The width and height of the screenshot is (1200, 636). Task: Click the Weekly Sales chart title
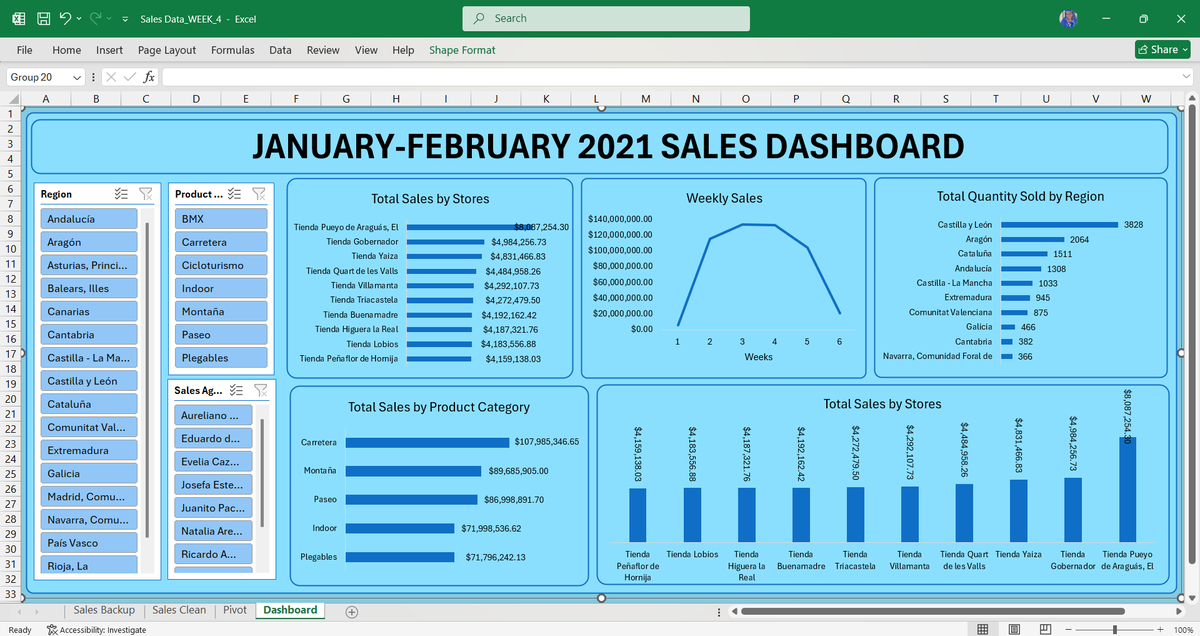724,198
